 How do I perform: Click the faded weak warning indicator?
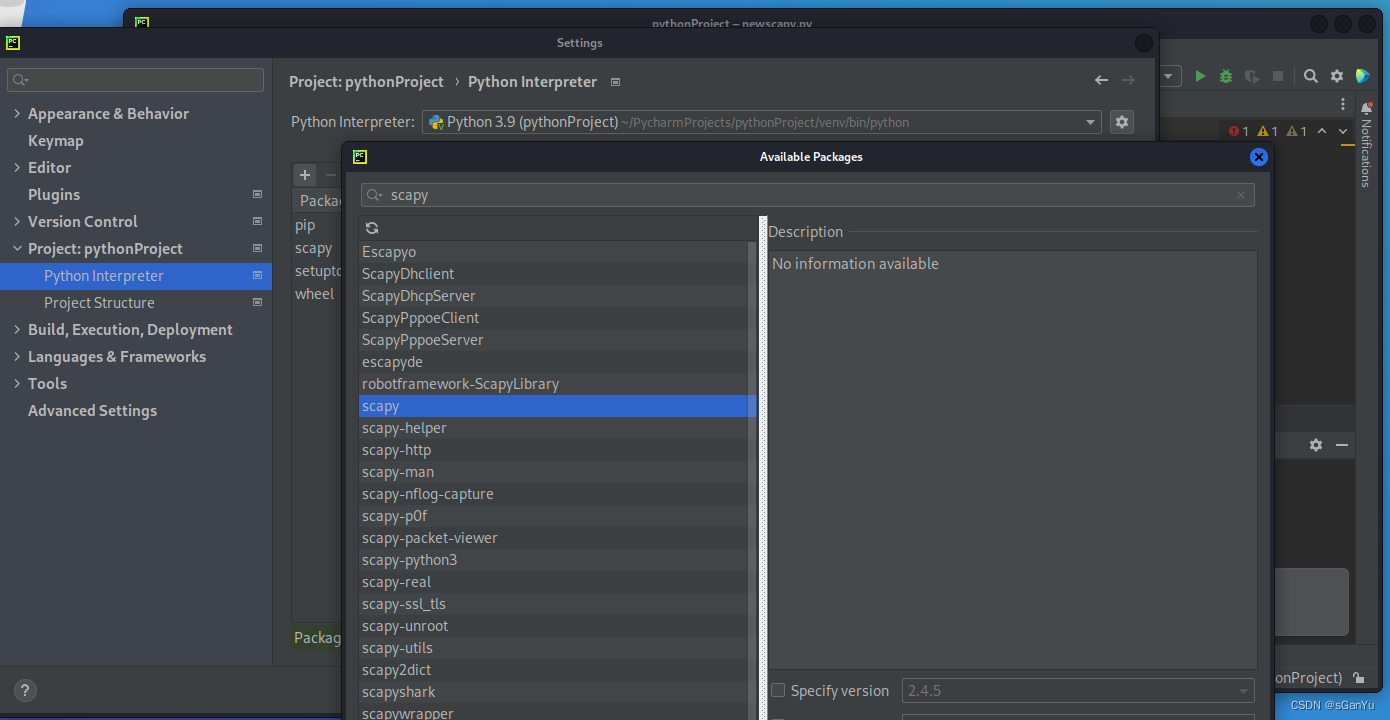1297,131
